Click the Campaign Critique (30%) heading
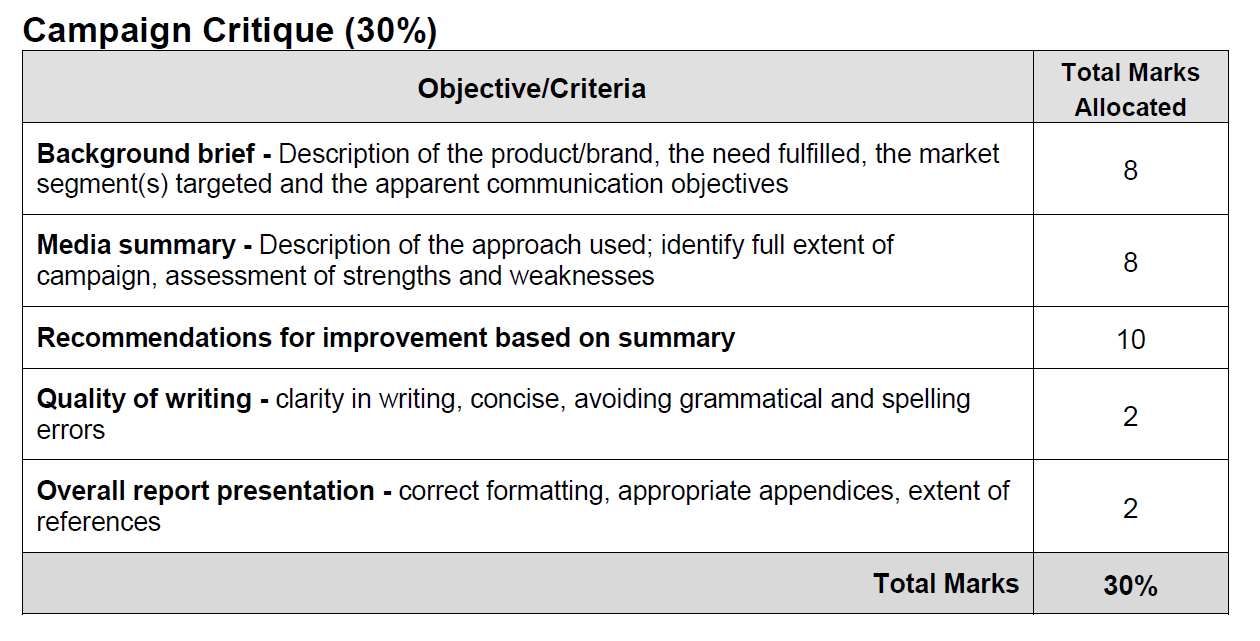 pos(230,30)
